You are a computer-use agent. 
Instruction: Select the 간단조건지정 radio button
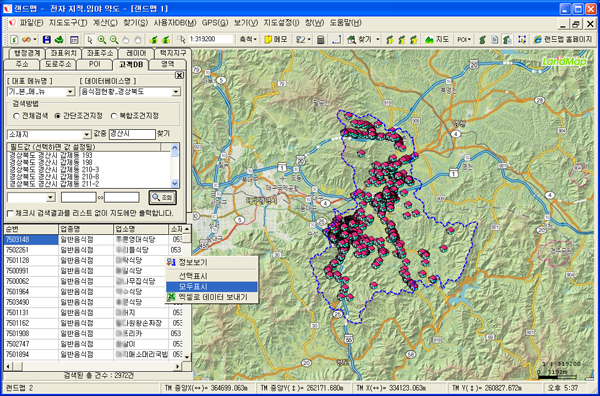click(58, 116)
